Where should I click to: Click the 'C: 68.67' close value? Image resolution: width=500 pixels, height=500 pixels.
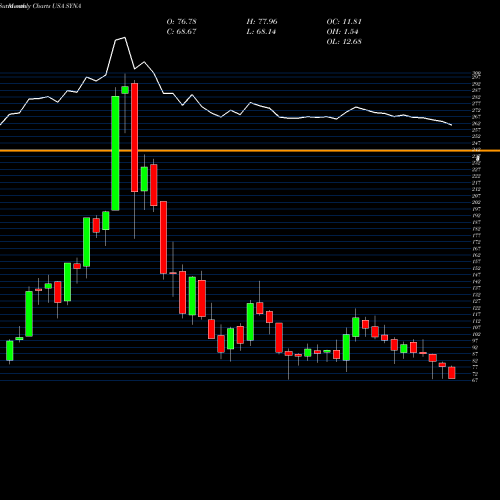point(181,32)
